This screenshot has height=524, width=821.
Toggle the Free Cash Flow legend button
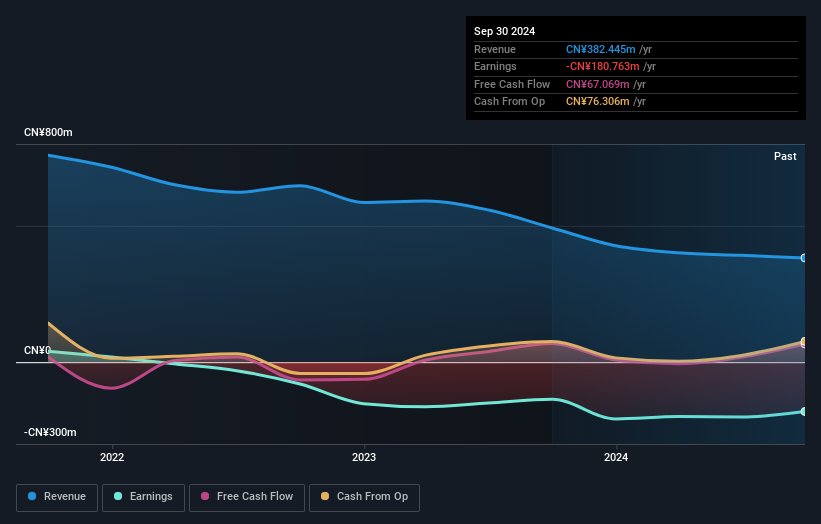click(247, 497)
